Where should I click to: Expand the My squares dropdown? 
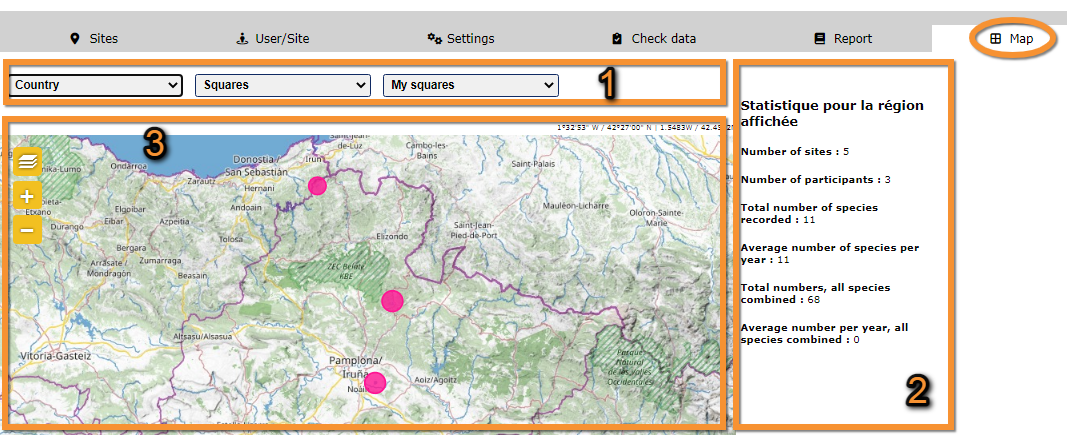click(x=470, y=85)
